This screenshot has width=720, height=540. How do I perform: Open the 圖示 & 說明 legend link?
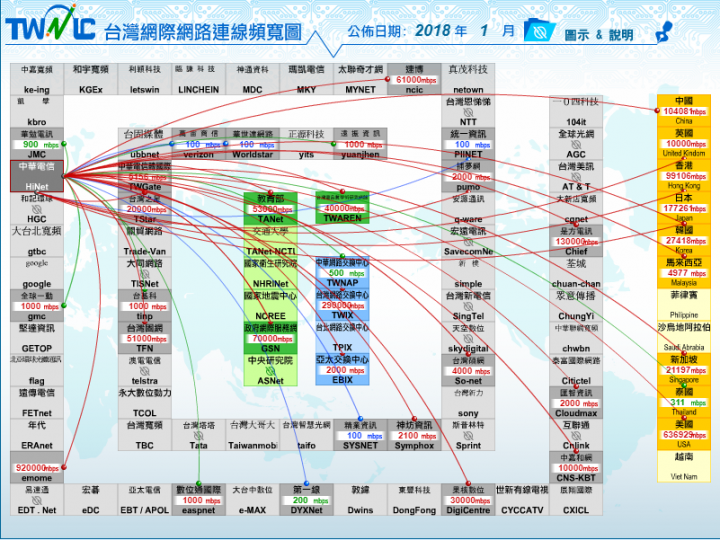pyautogui.click(x=599, y=35)
